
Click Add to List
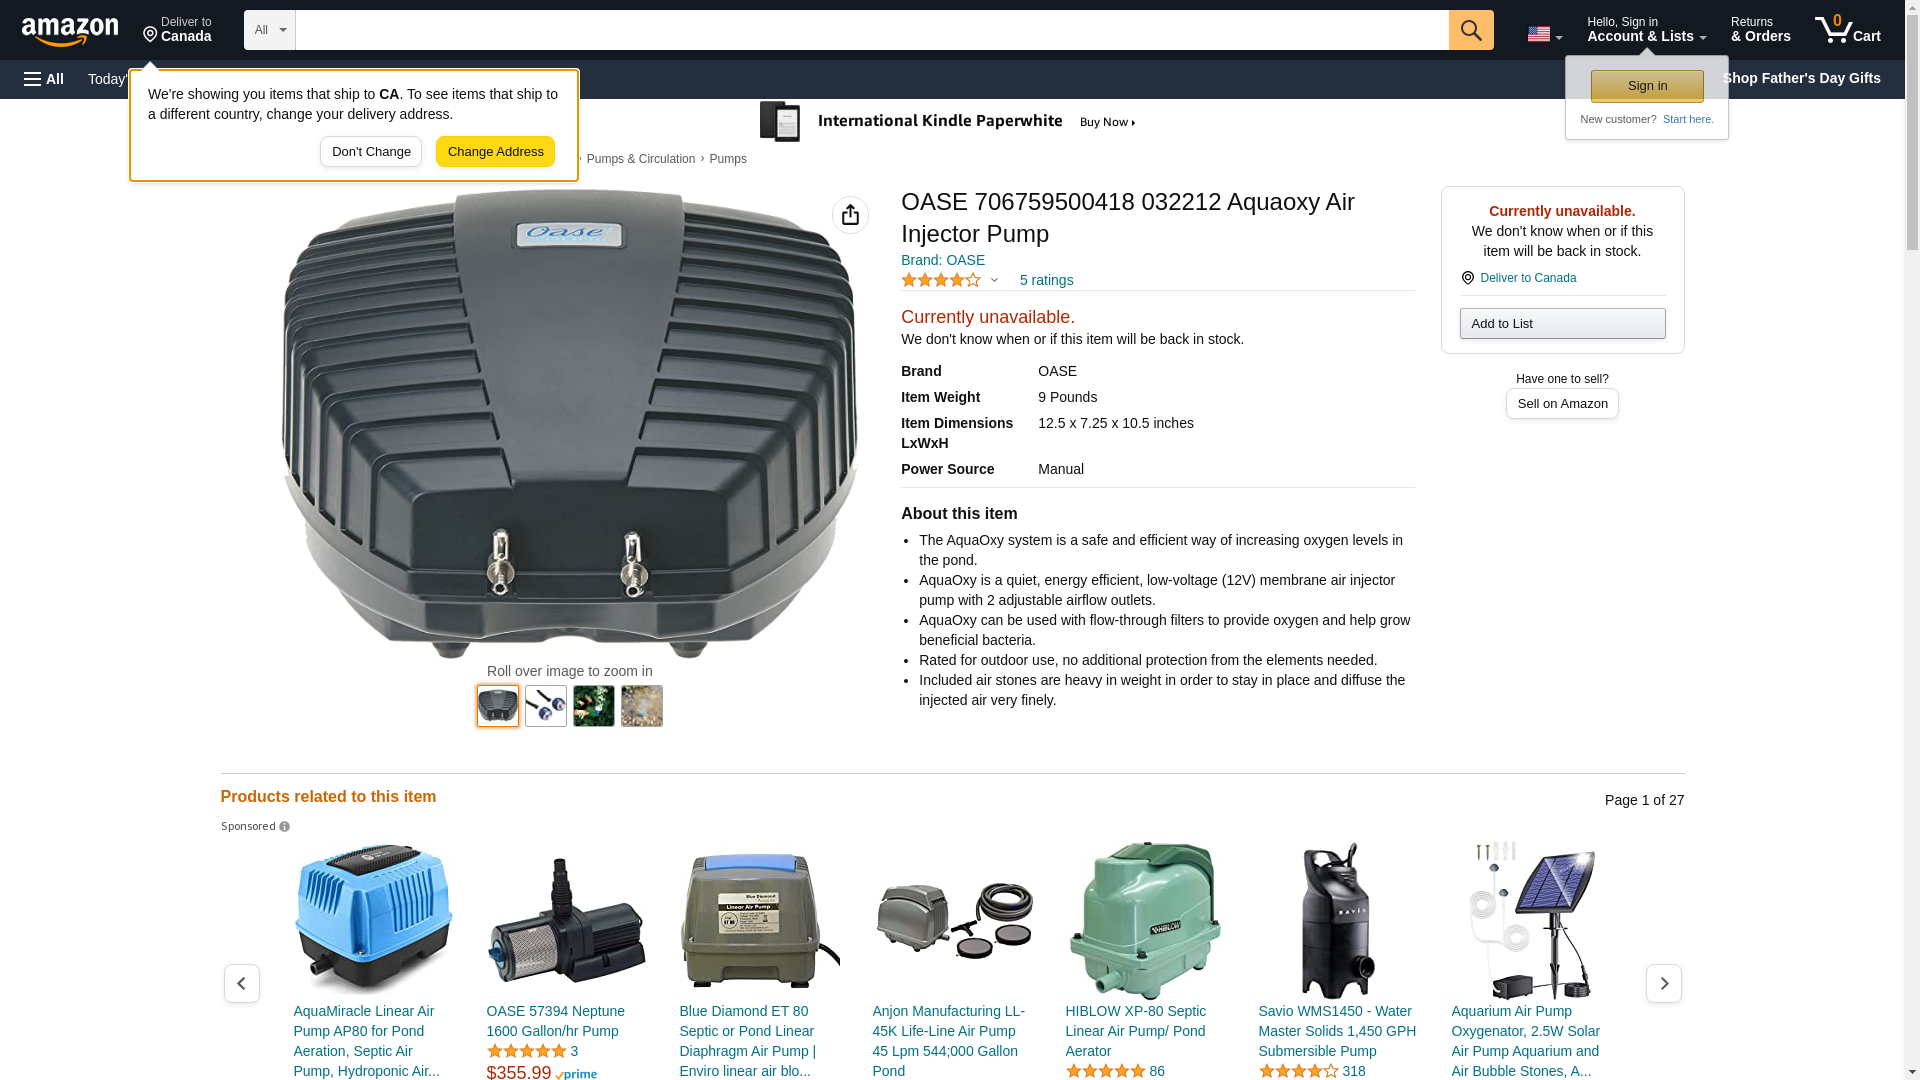click(1562, 324)
